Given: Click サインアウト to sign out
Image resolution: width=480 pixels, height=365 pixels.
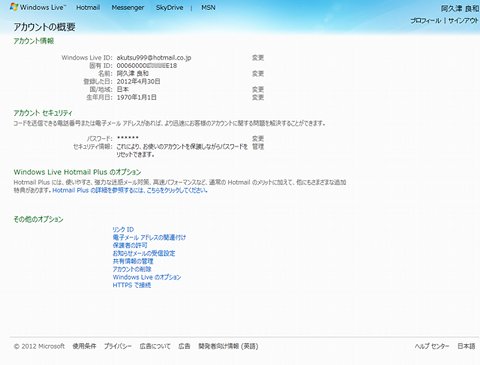Looking at the screenshot, I should pyautogui.click(x=463, y=21).
